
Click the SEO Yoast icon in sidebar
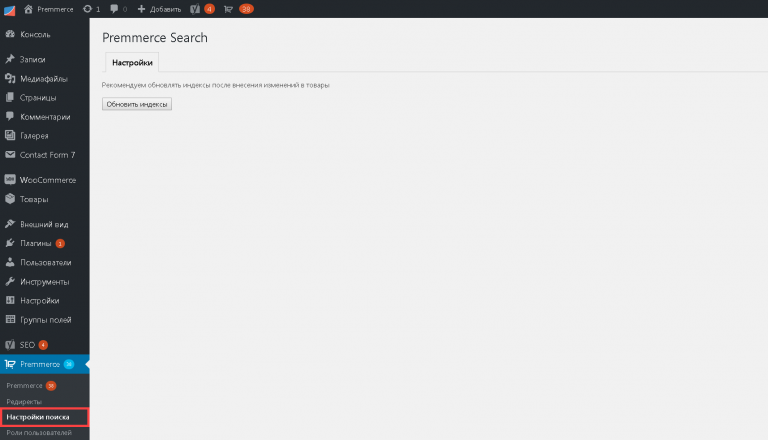pos(10,344)
